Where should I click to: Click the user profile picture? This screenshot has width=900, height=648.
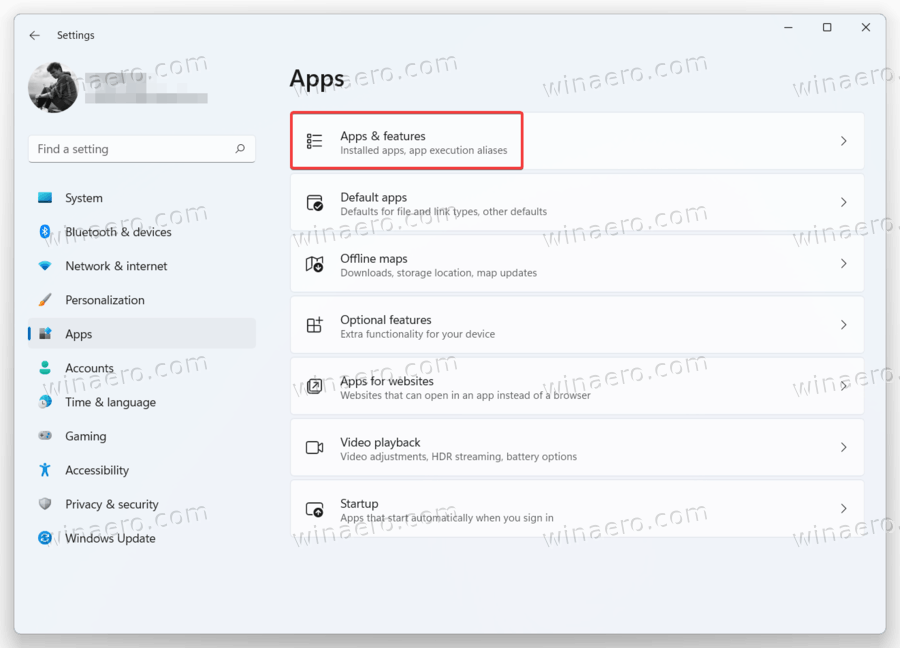tap(53, 87)
